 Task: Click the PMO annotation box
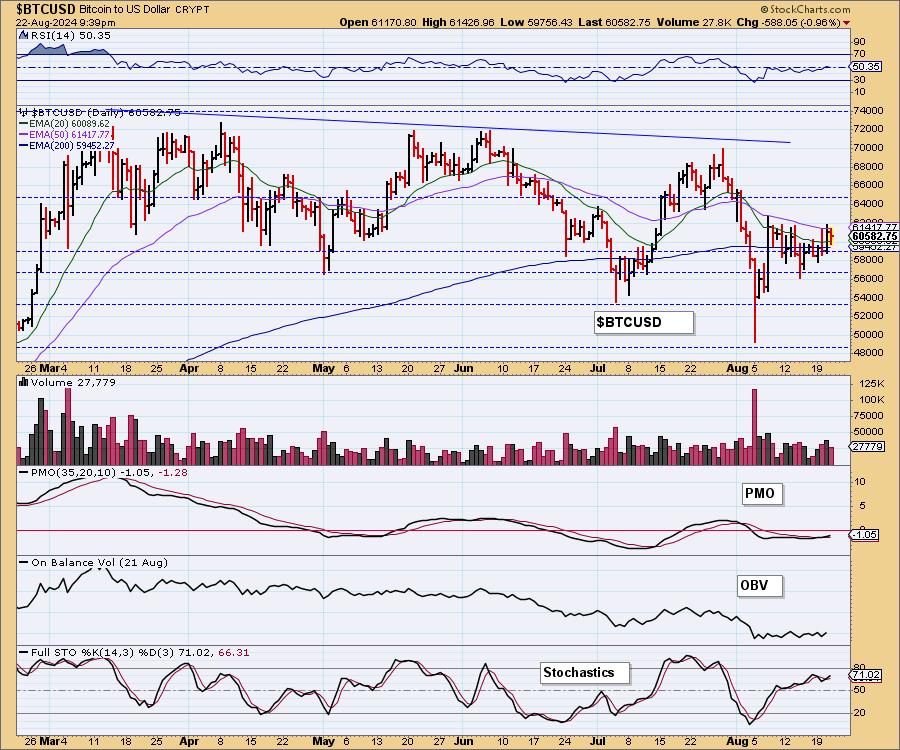tap(760, 493)
